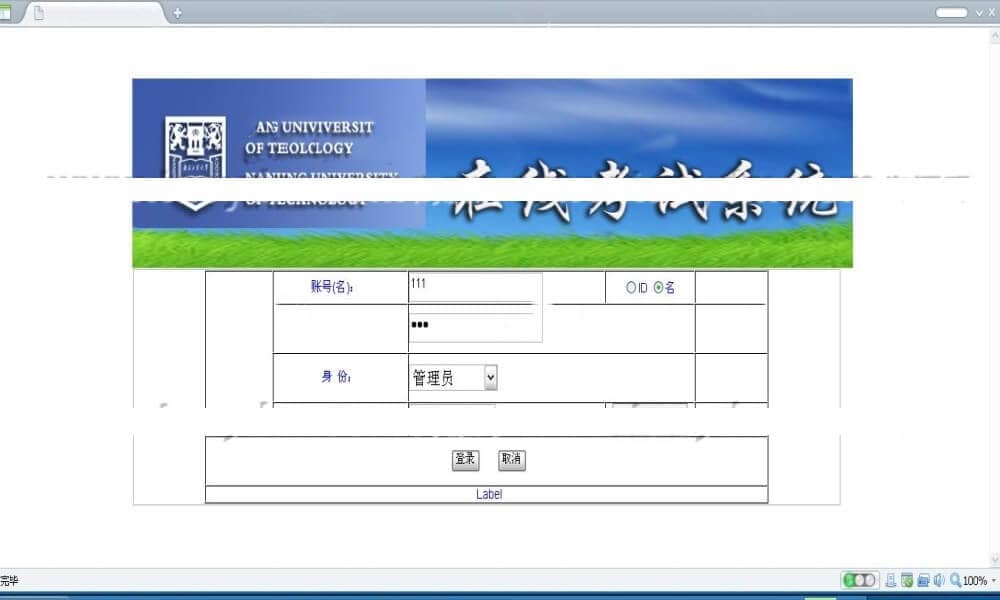
Task: Click the university crest logo in banner
Action: [195, 163]
